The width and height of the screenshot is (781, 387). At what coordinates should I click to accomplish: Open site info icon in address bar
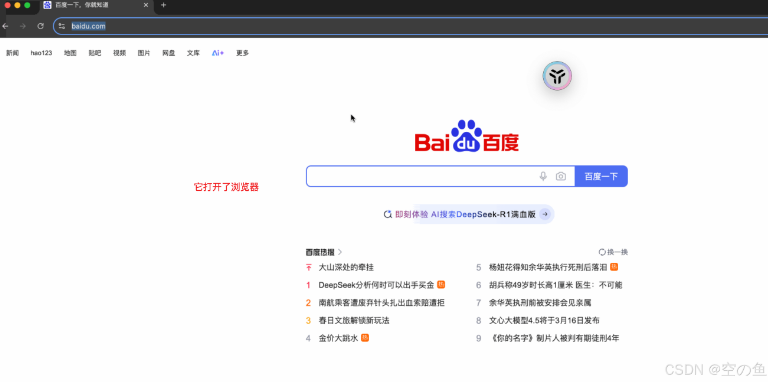pyautogui.click(x=62, y=26)
